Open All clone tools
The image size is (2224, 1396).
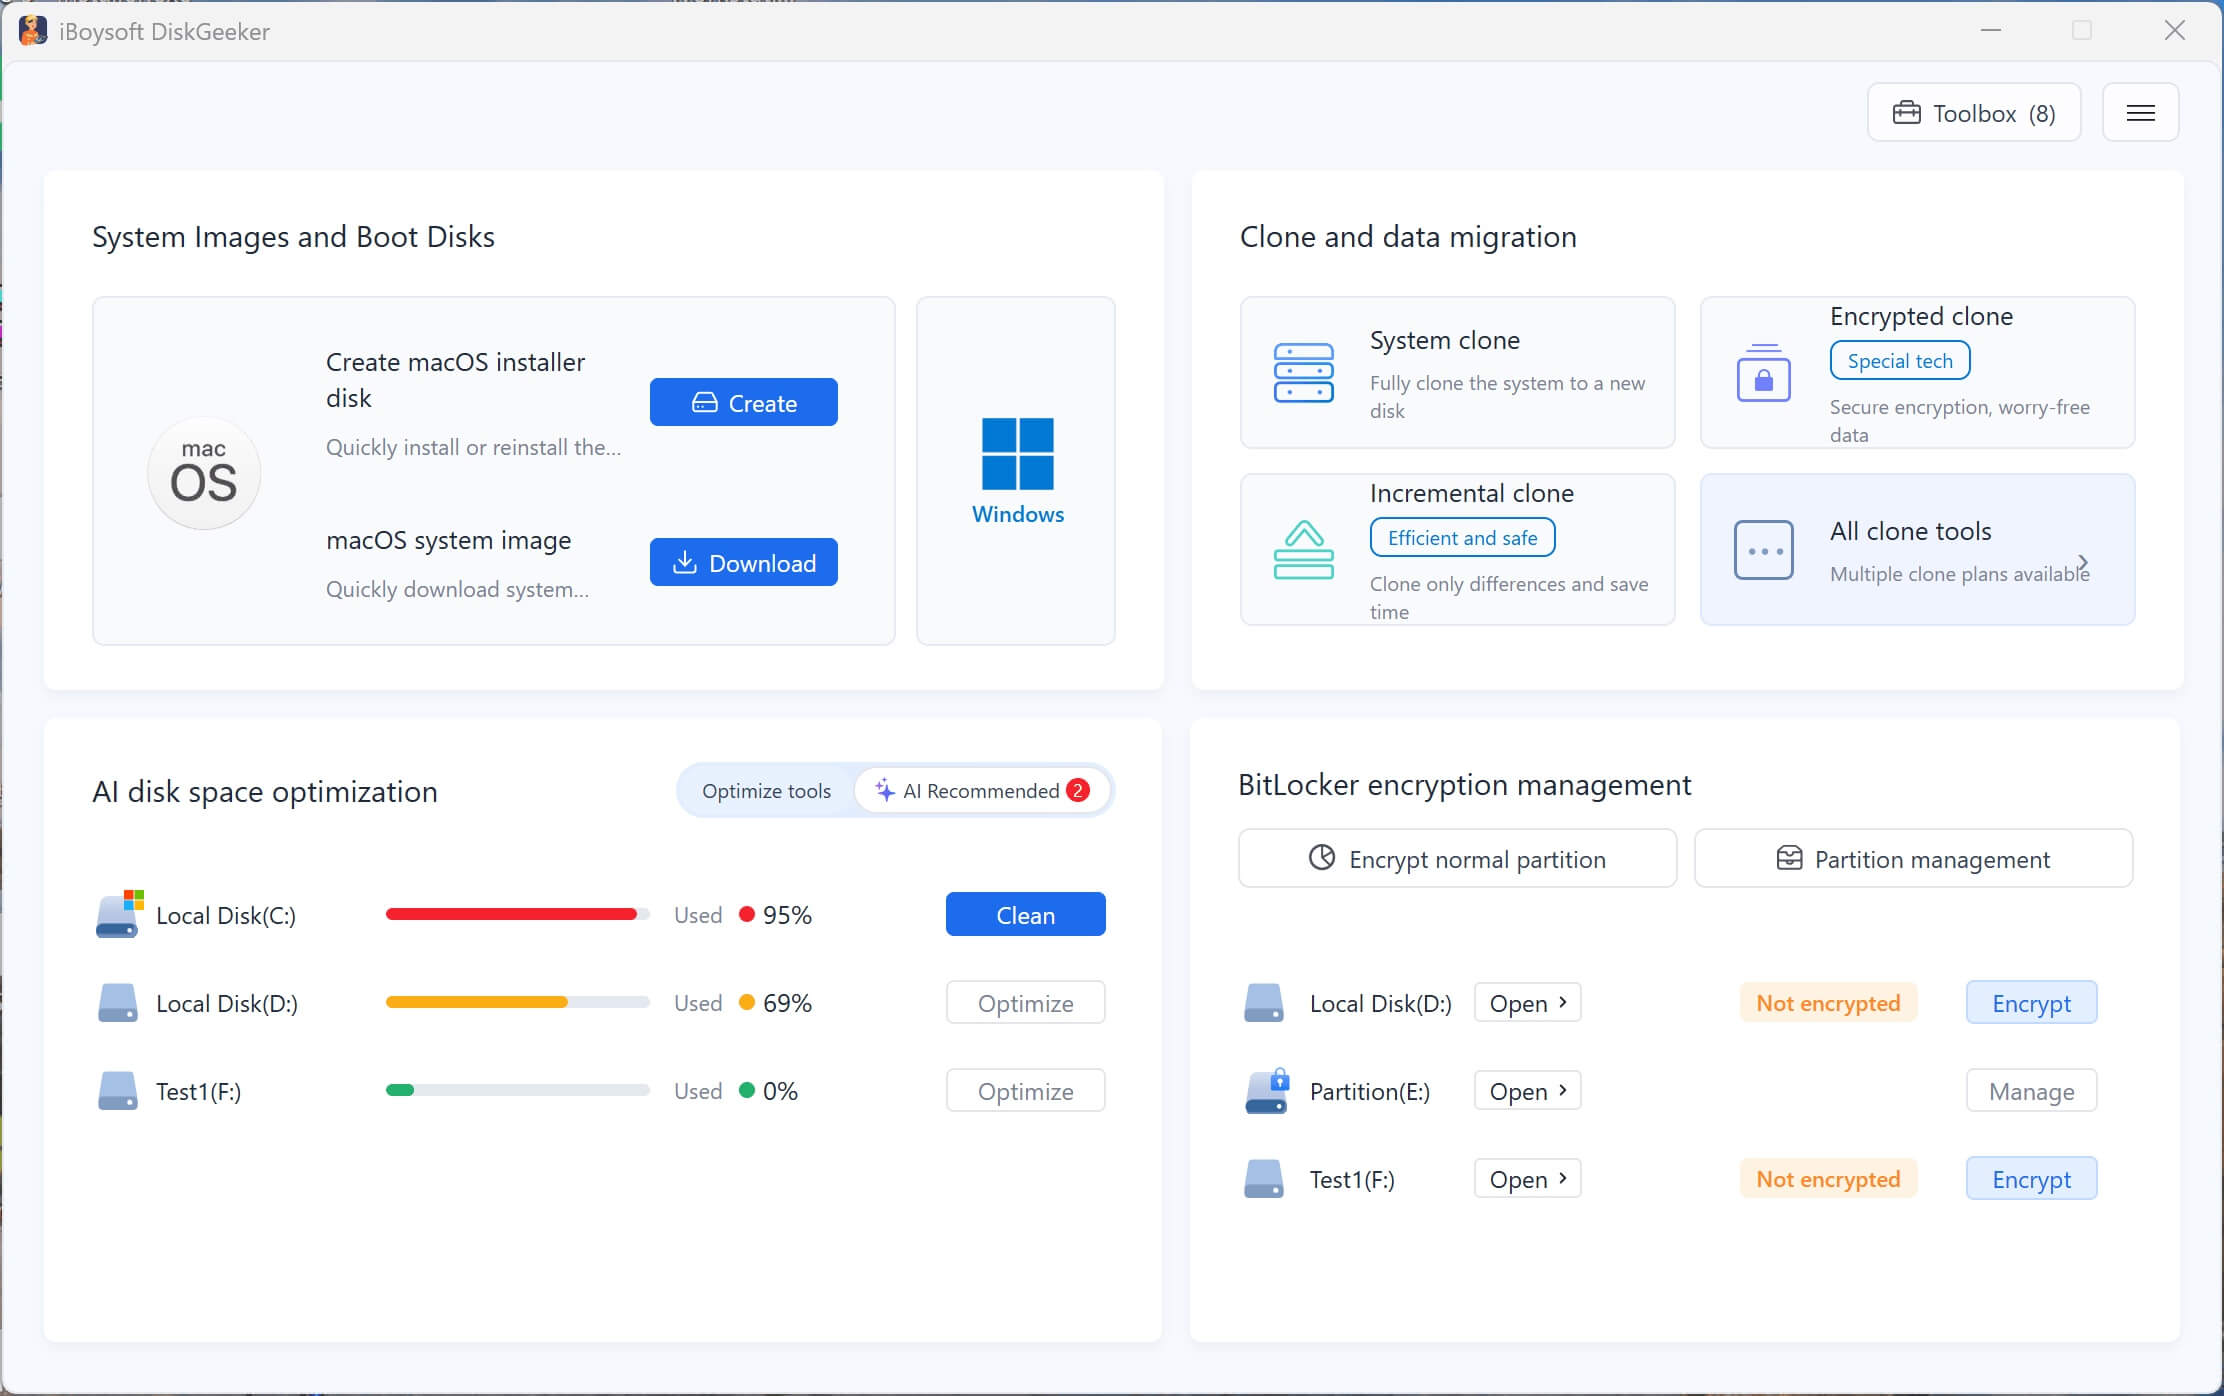coord(1917,550)
